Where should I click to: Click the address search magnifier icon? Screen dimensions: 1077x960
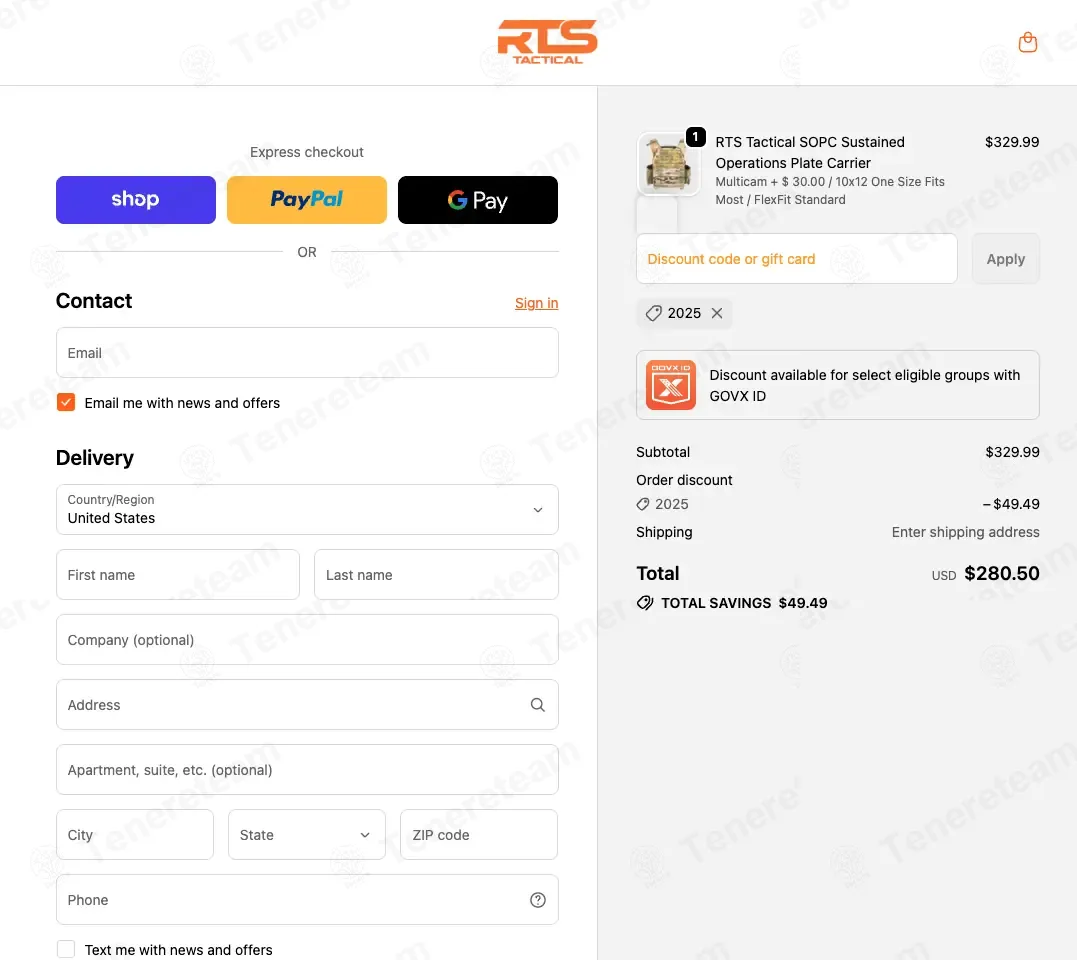point(538,705)
